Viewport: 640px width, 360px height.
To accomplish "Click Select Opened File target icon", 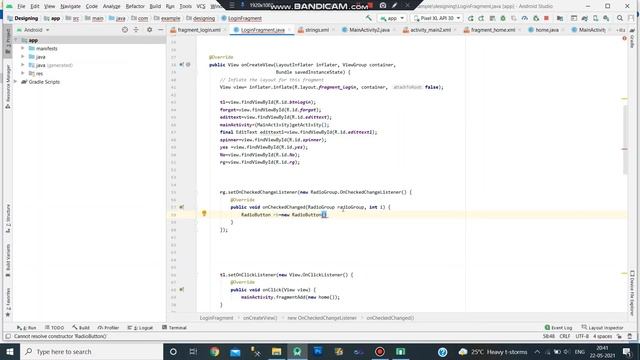I will pyautogui.click(x=125, y=30).
